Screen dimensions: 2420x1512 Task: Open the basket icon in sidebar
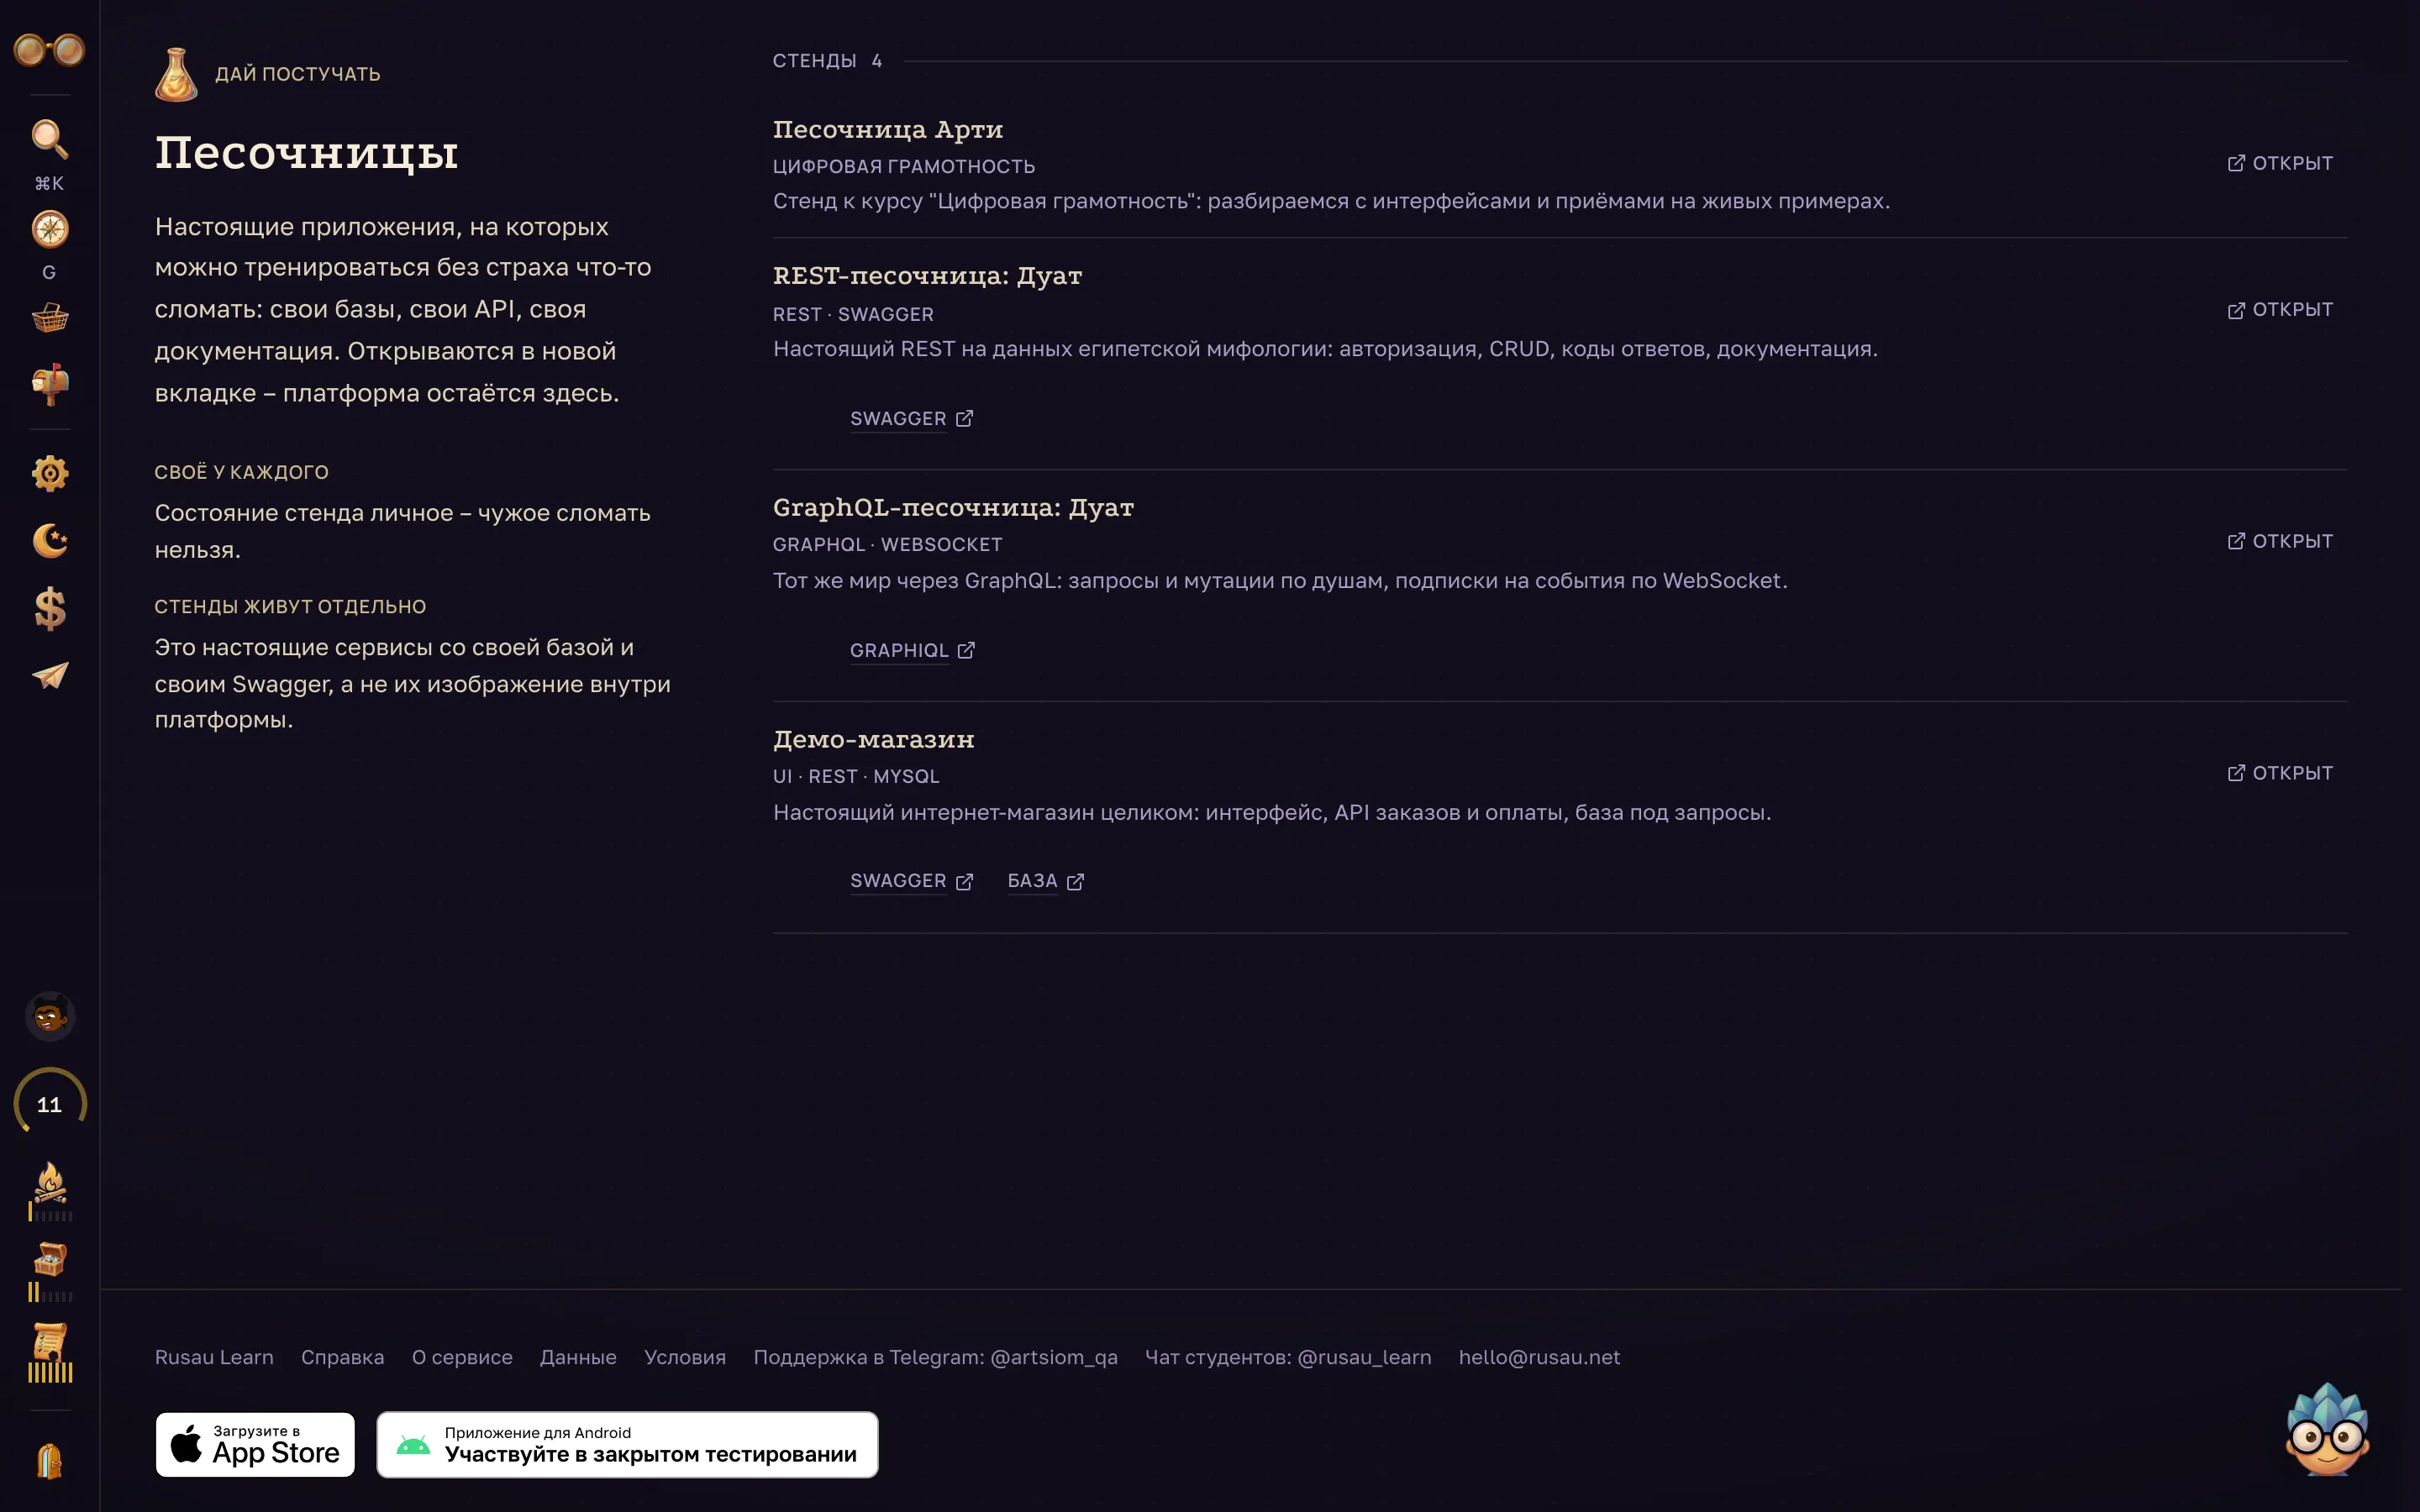point(49,318)
